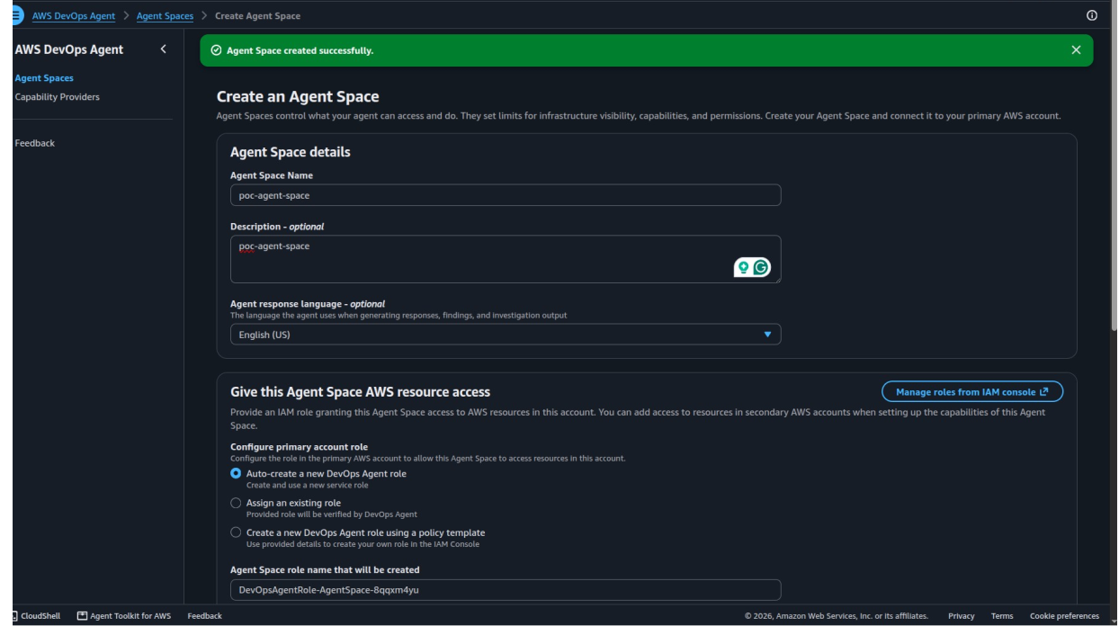The width and height of the screenshot is (1119, 626).
Task: Collapse the AWS DevOps Agent sidebar
Action: point(163,49)
